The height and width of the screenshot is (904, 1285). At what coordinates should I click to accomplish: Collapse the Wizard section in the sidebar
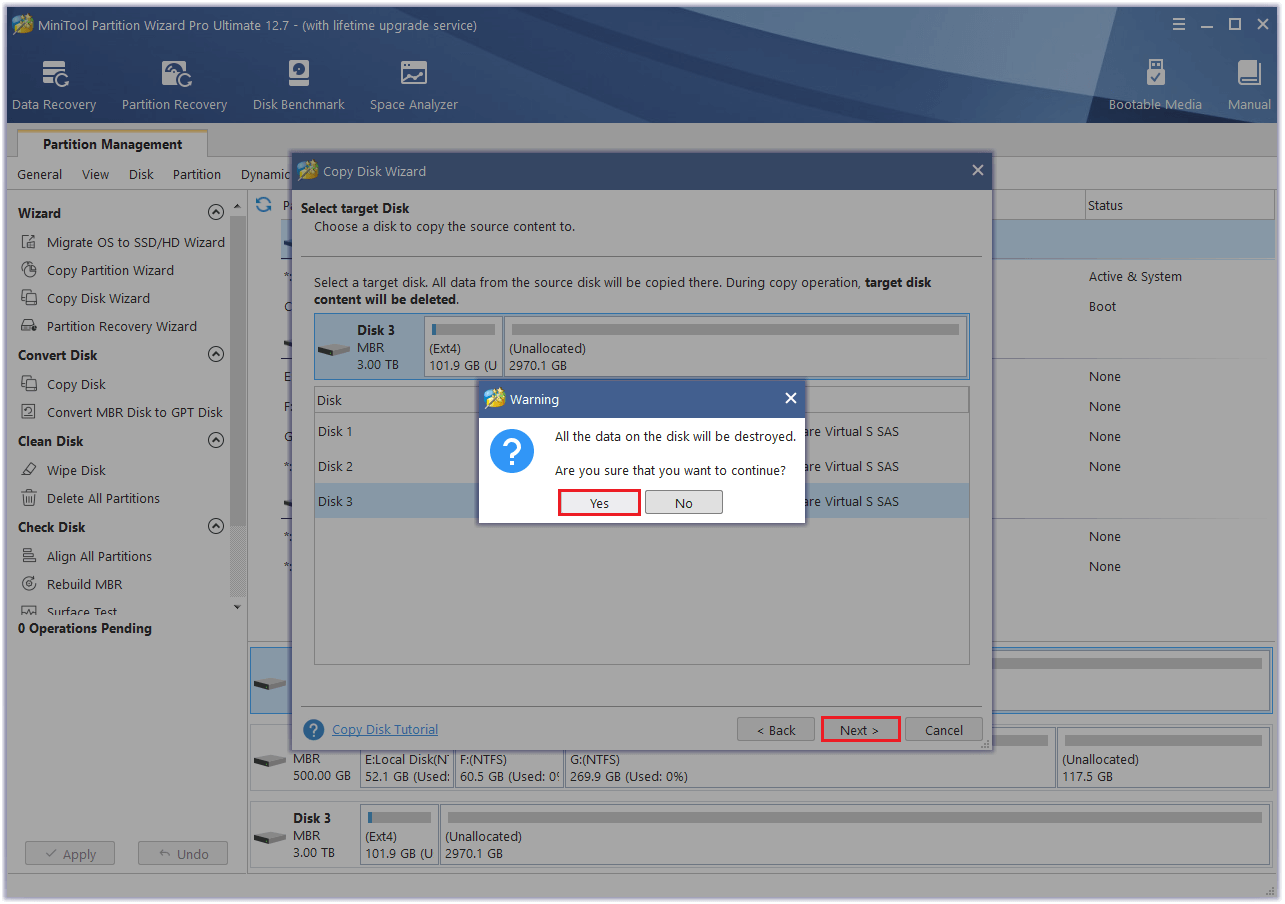click(215, 212)
